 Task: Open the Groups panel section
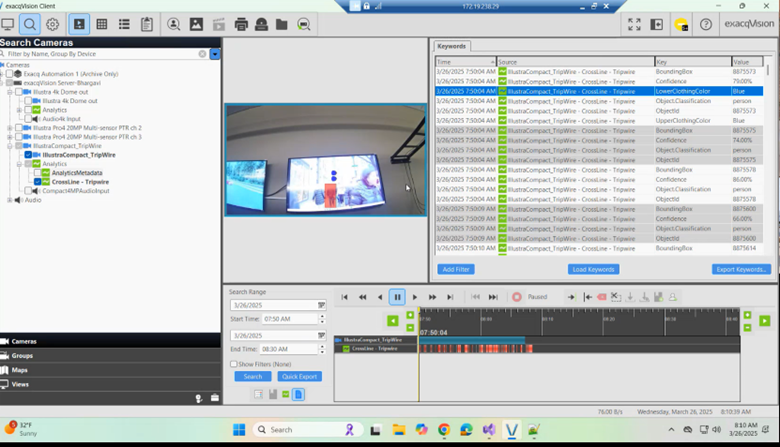22,355
